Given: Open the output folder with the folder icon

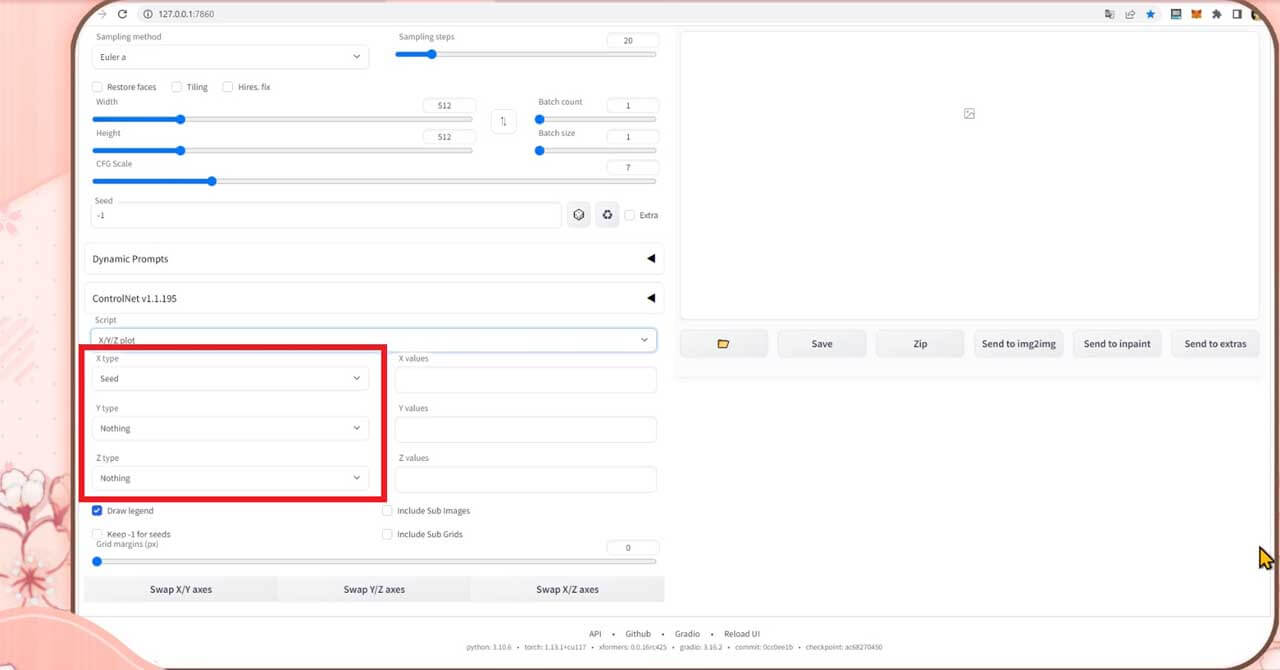Looking at the screenshot, I should [723, 344].
